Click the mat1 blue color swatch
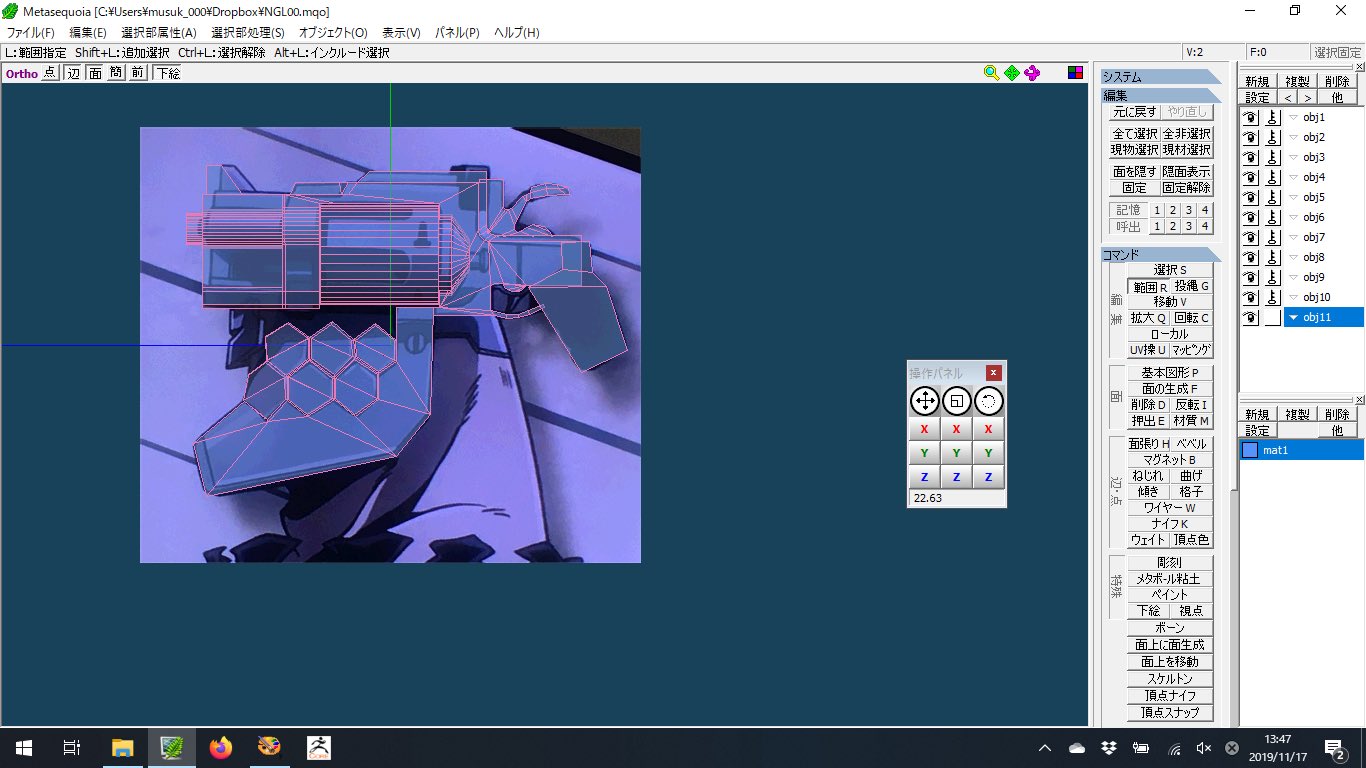 pos(1250,450)
